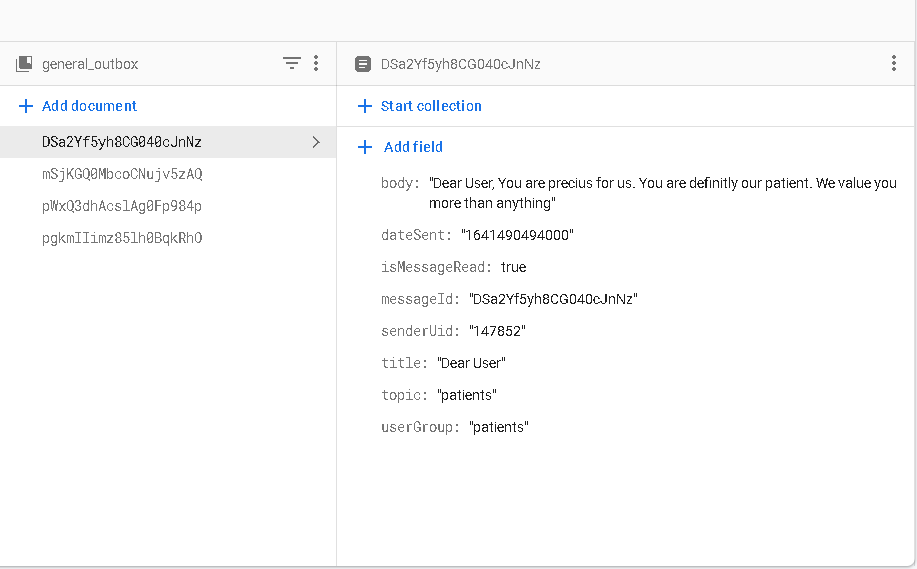Click the messageId value "DSa2Yf5yh8CG040cJnNz"
The image size is (917, 569).
[x=553, y=299]
